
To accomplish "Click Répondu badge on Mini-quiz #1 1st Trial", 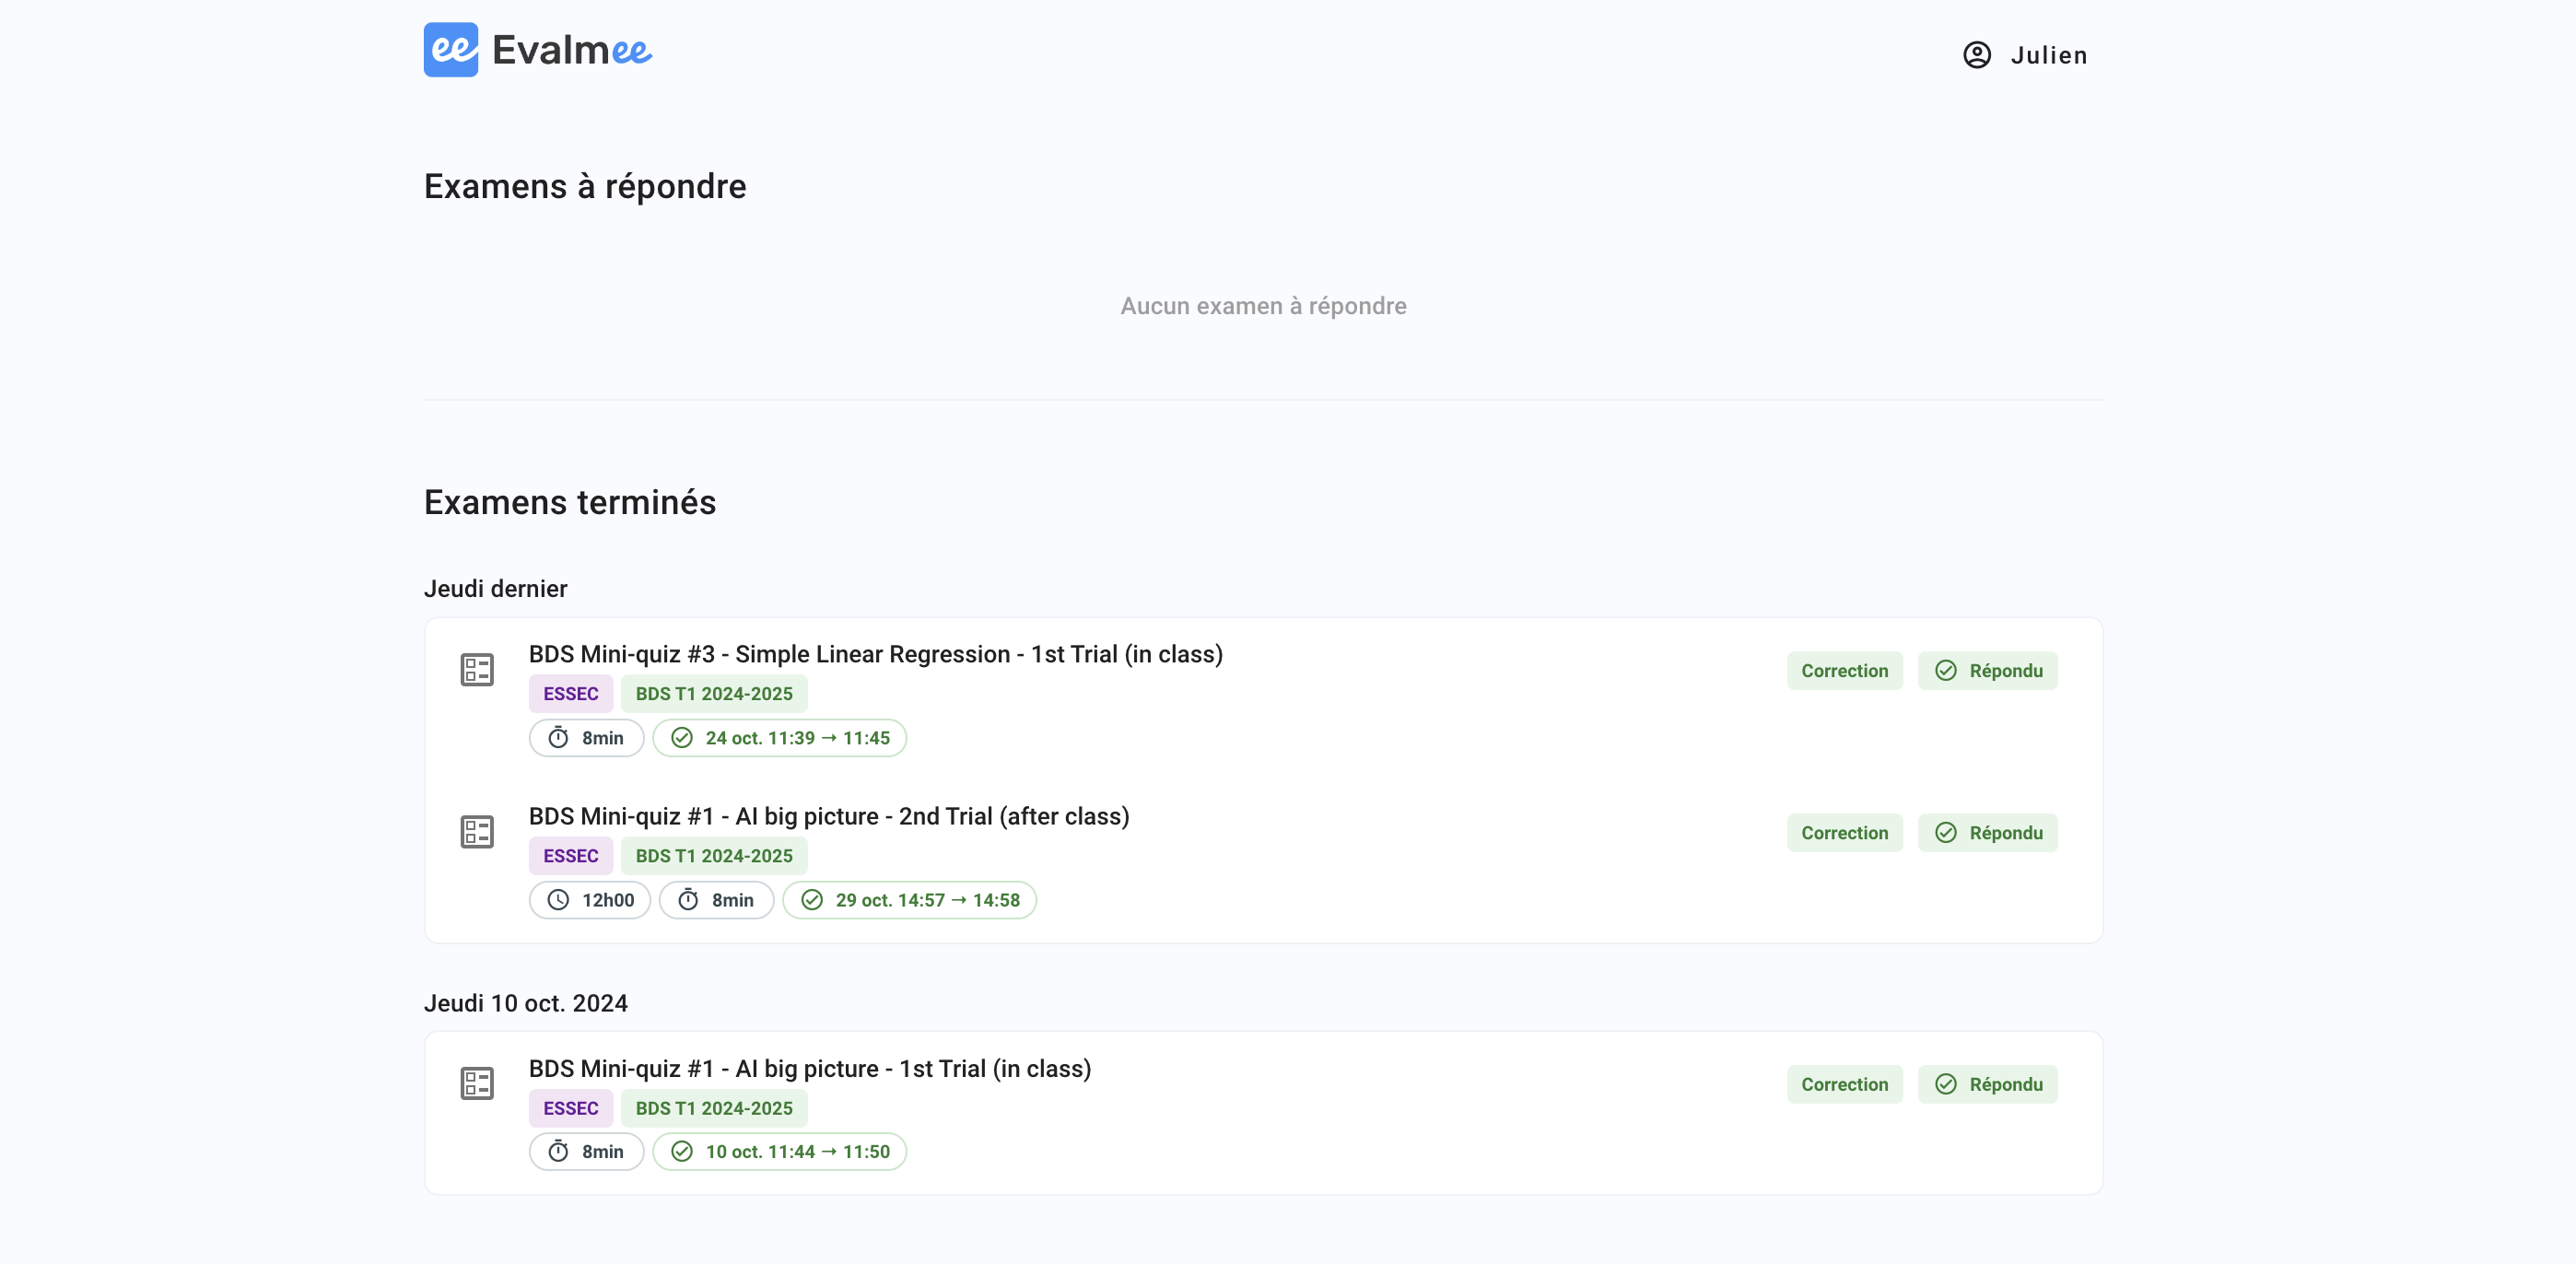I will [1987, 1084].
